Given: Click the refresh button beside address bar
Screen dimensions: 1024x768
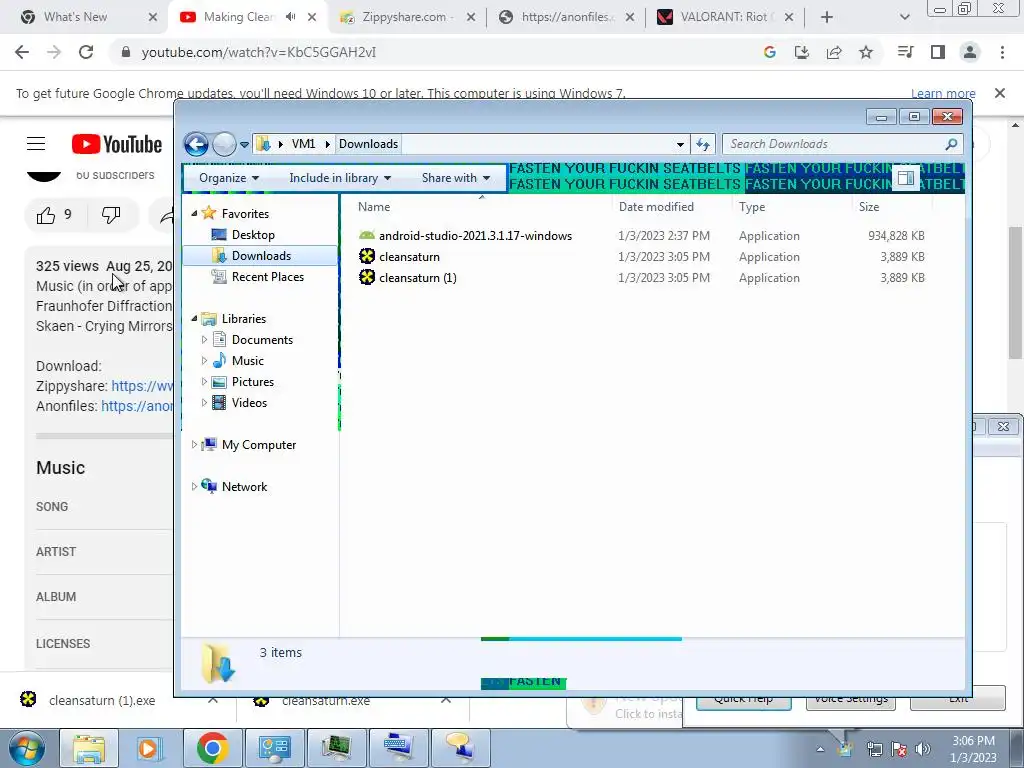Looking at the screenshot, I should click(x=703, y=144).
